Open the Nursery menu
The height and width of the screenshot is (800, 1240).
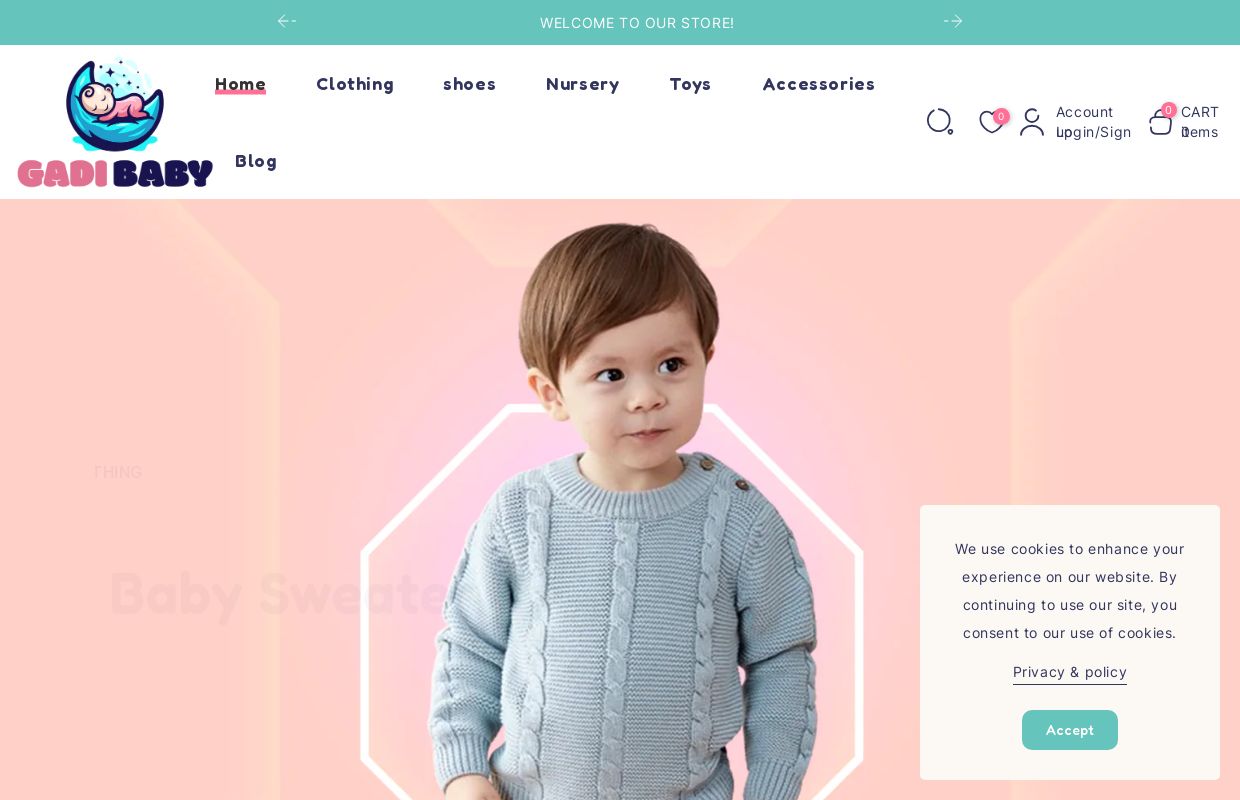[x=583, y=84]
